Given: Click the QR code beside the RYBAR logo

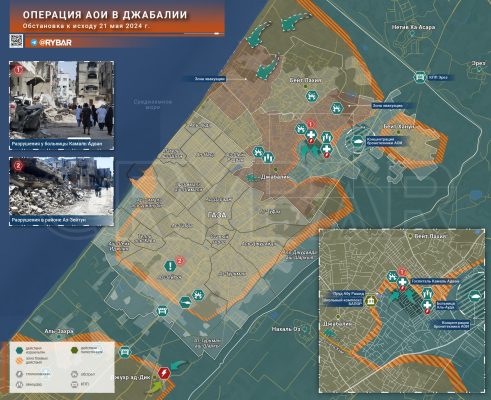Looking at the screenshot, I should pyautogui.click(x=16, y=41).
